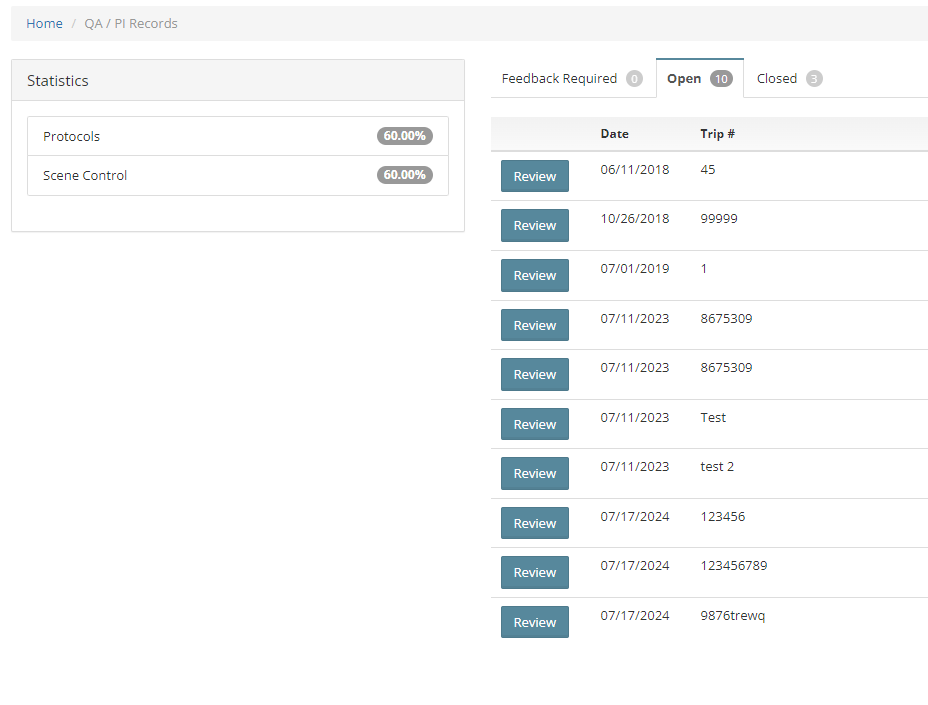This screenshot has height=705, width=928.
Task: Click the Date column header
Action: pyautogui.click(x=614, y=134)
